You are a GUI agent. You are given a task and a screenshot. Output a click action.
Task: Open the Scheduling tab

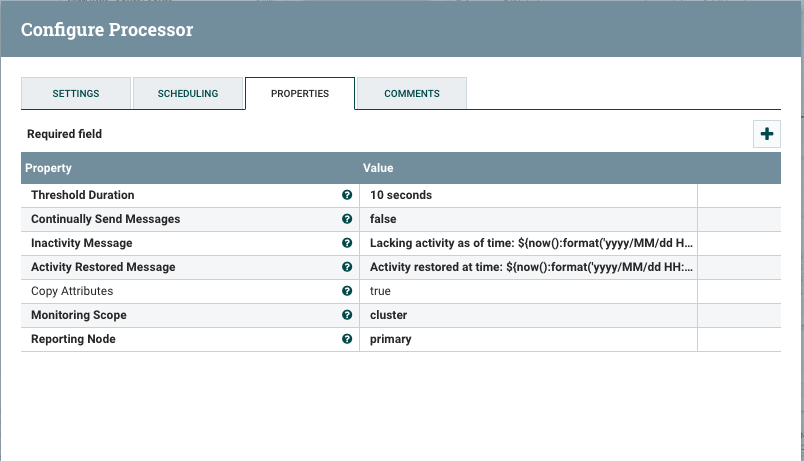click(x=188, y=93)
